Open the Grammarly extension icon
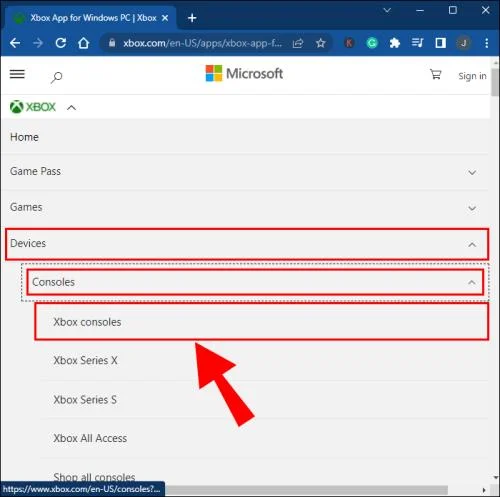 pyautogui.click(x=372, y=43)
